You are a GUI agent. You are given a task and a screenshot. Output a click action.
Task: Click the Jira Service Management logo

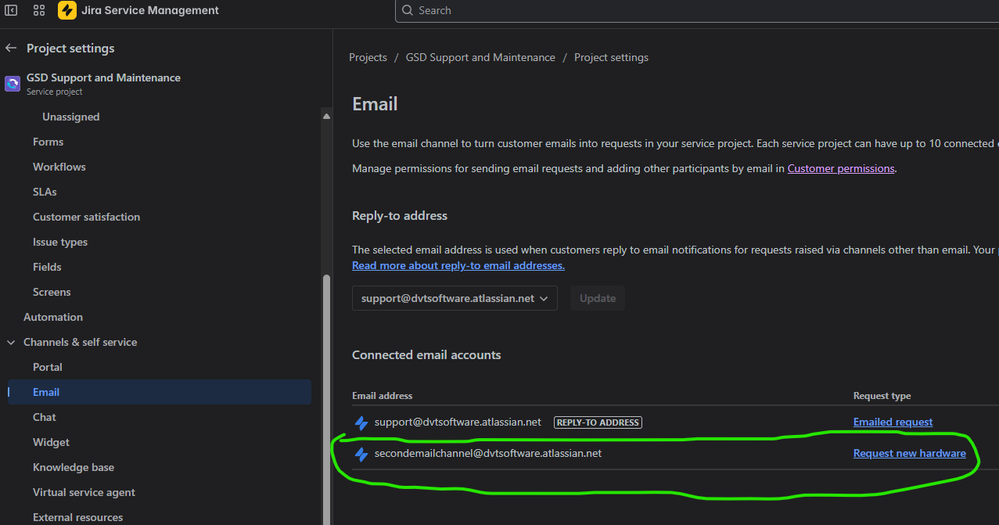pyautogui.click(x=67, y=10)
